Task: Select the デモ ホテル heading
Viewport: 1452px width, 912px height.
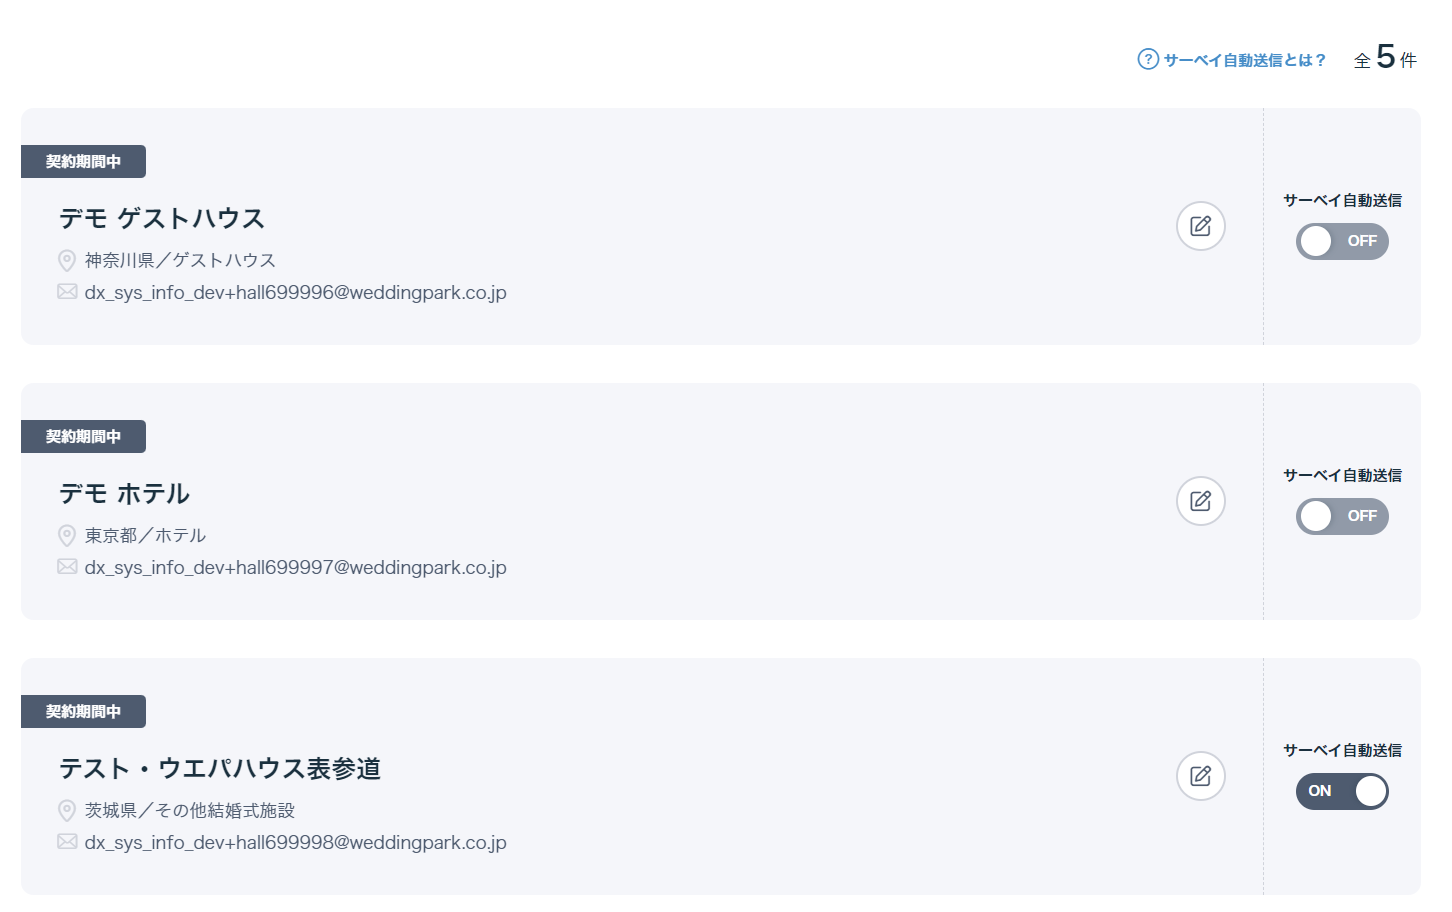Action: [x=124, y=493]
